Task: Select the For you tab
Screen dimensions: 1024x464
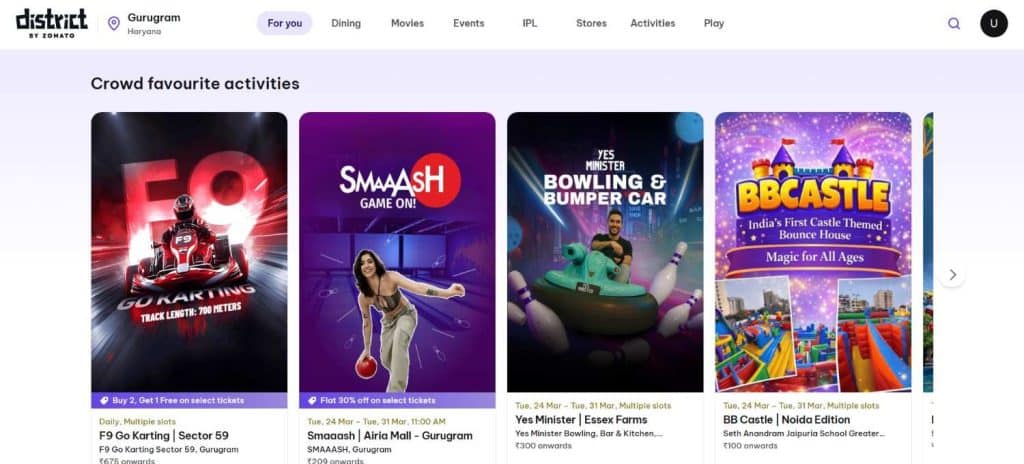Action: tap(284, 23)
